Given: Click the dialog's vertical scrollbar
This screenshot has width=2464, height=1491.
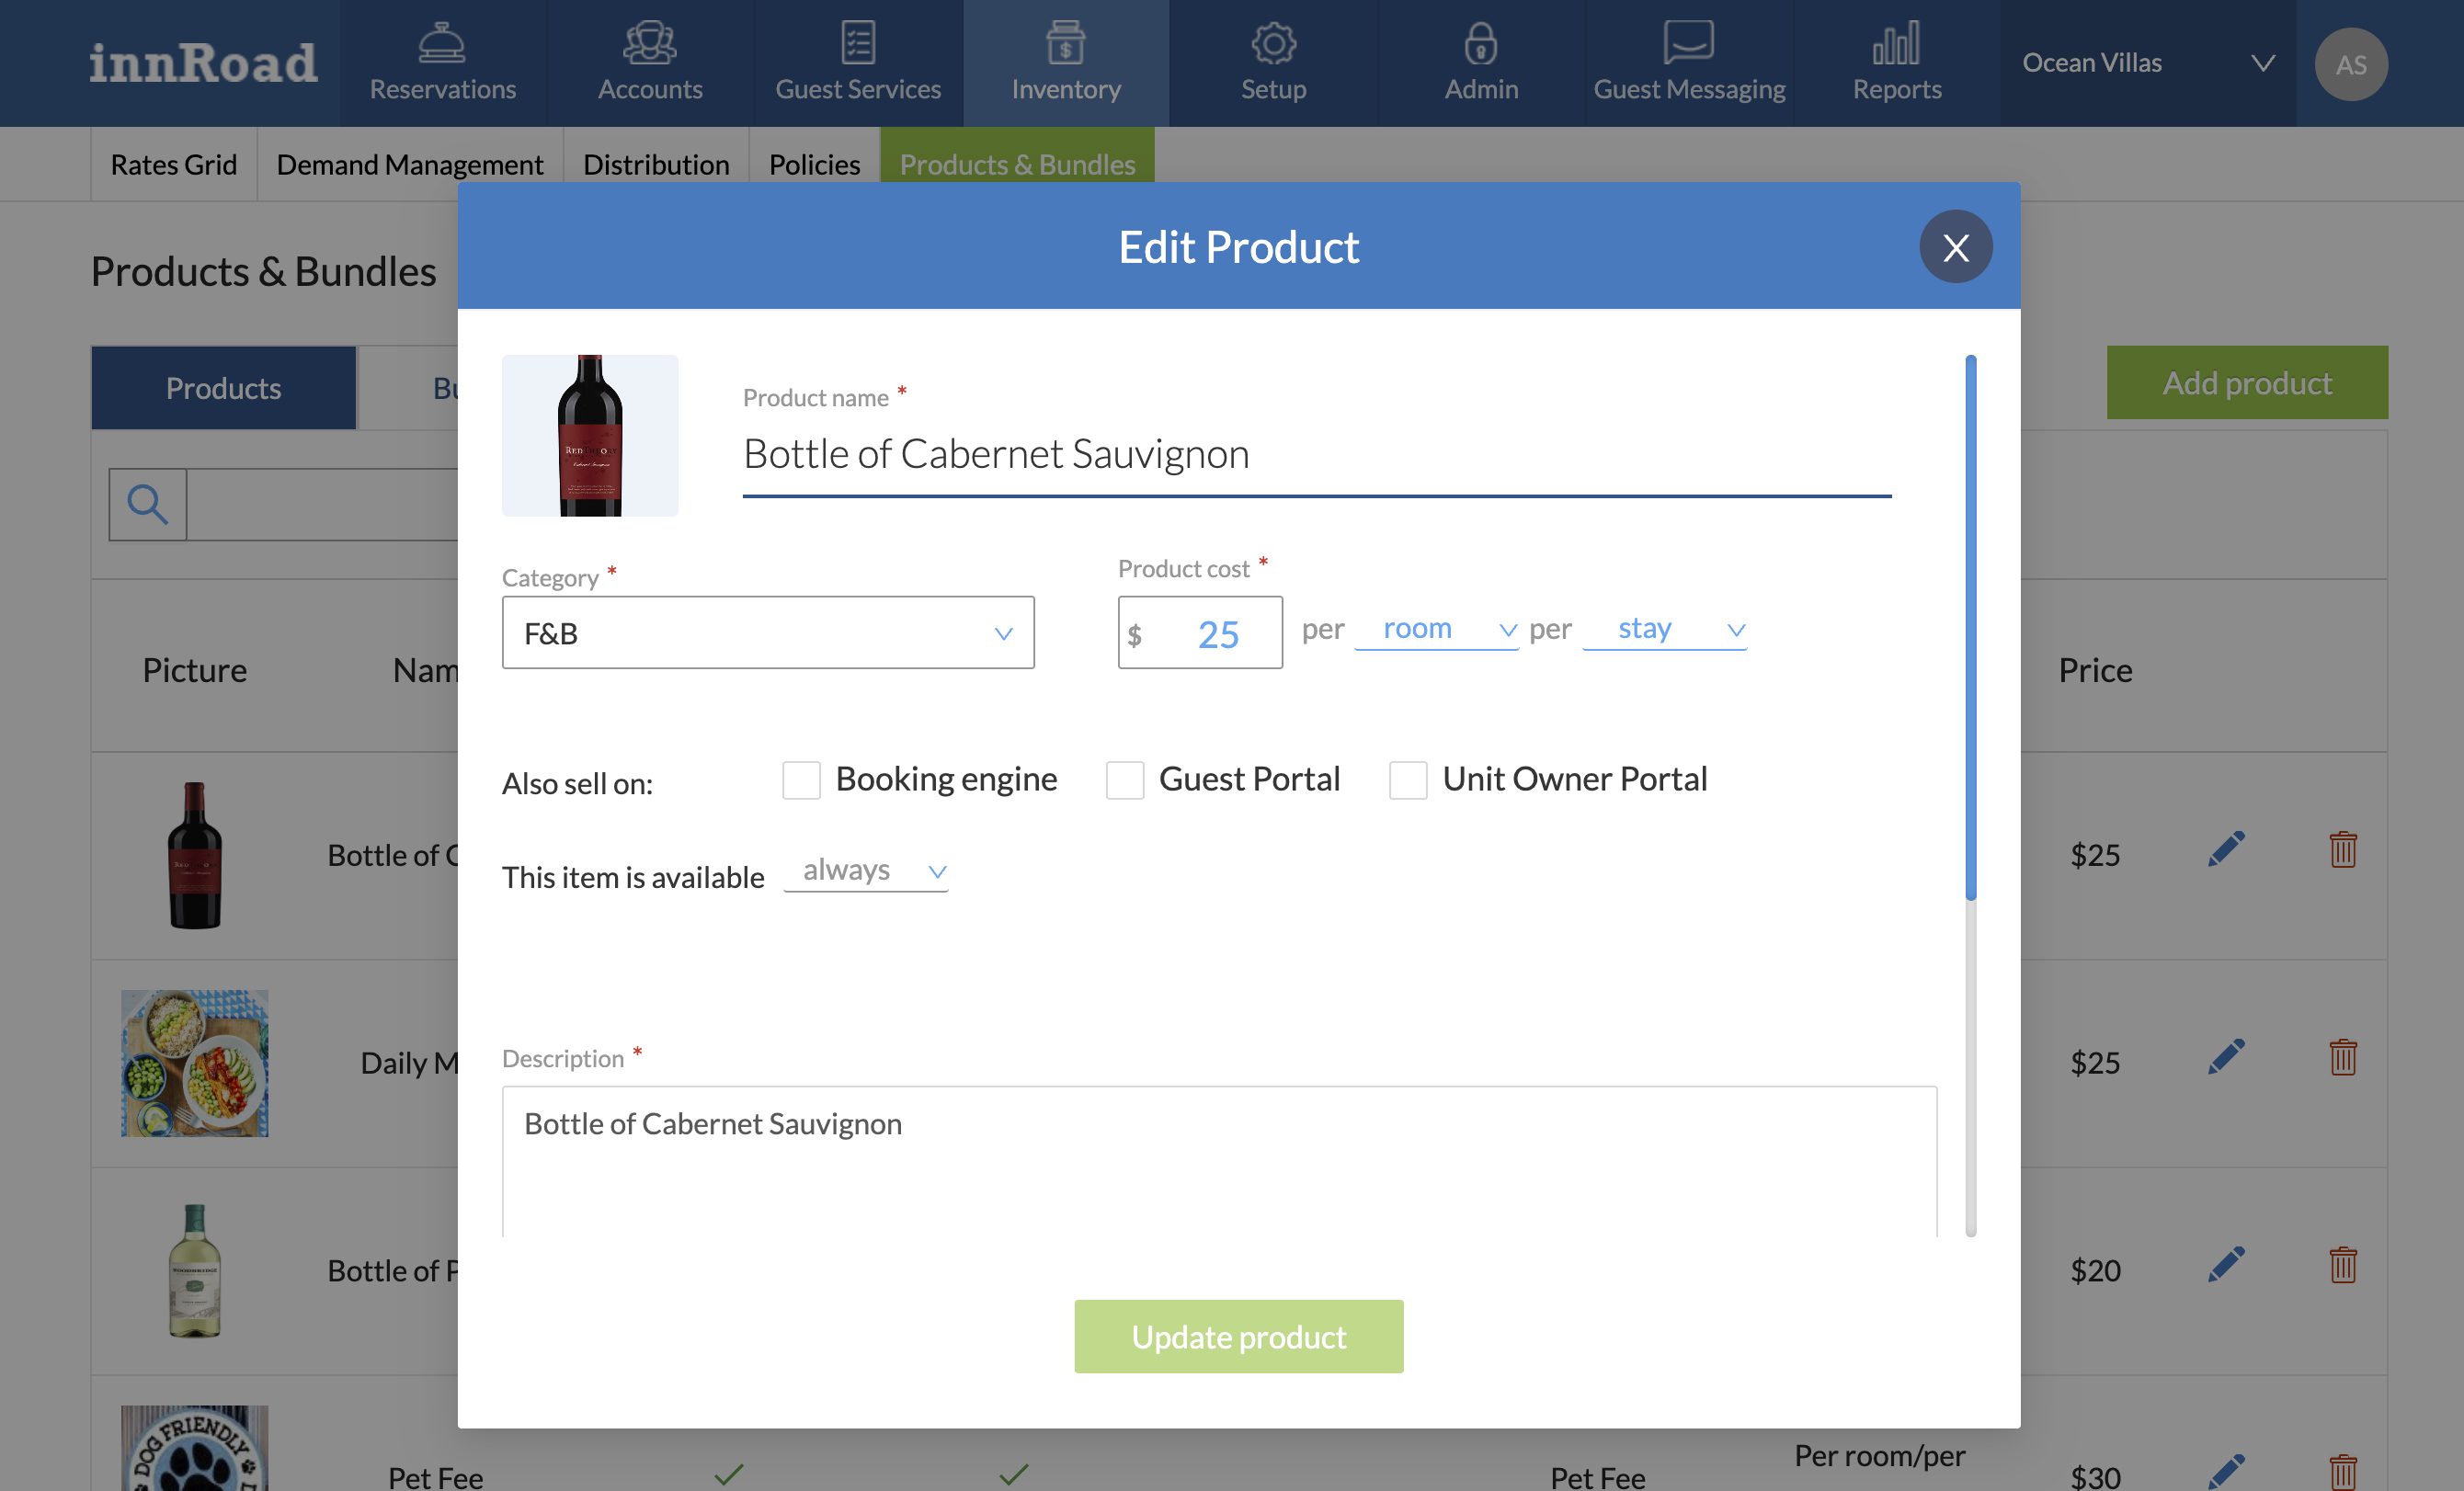Looking at the screenshot, I should coord(1970,628).
